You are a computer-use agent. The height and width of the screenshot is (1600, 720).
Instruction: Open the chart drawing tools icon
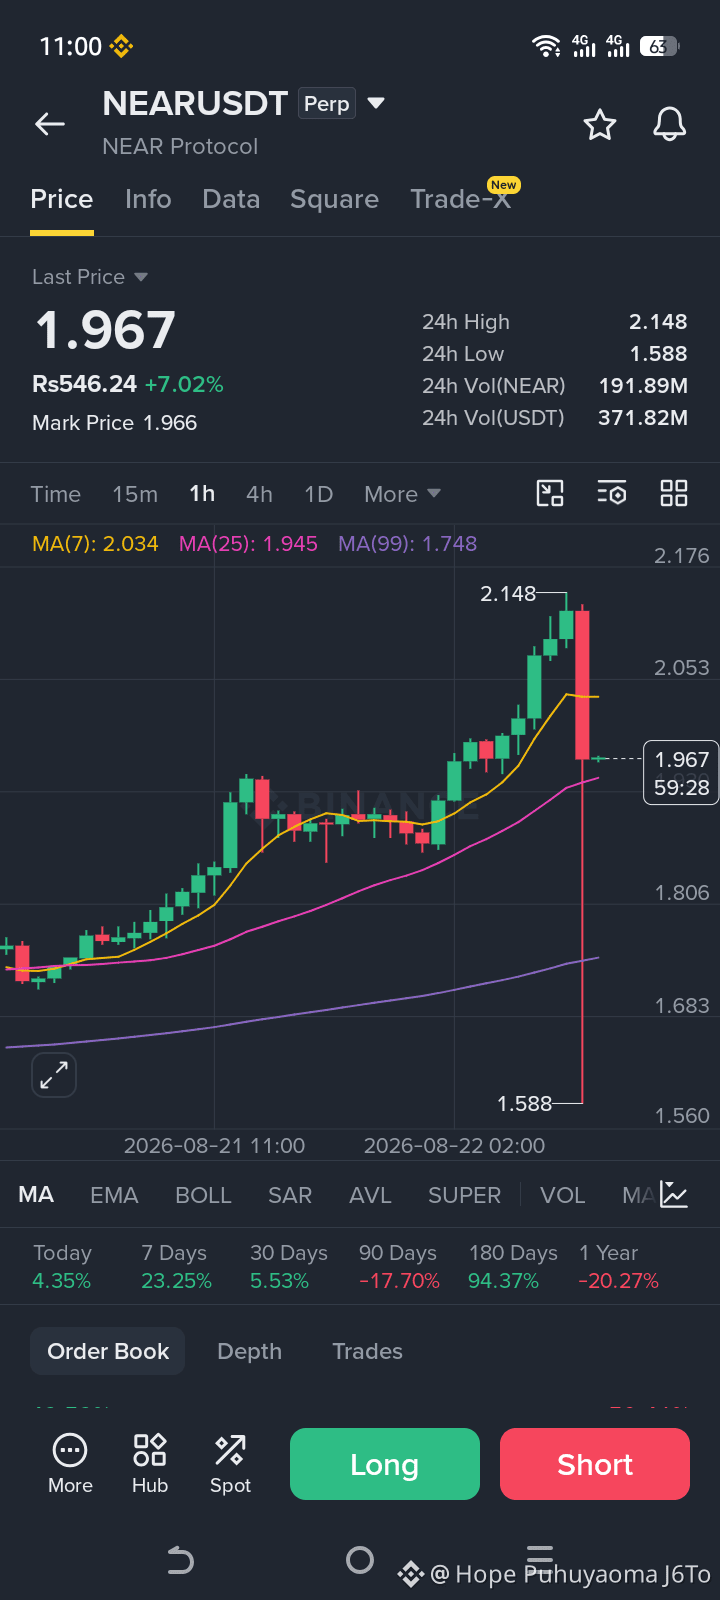point(550,493)
